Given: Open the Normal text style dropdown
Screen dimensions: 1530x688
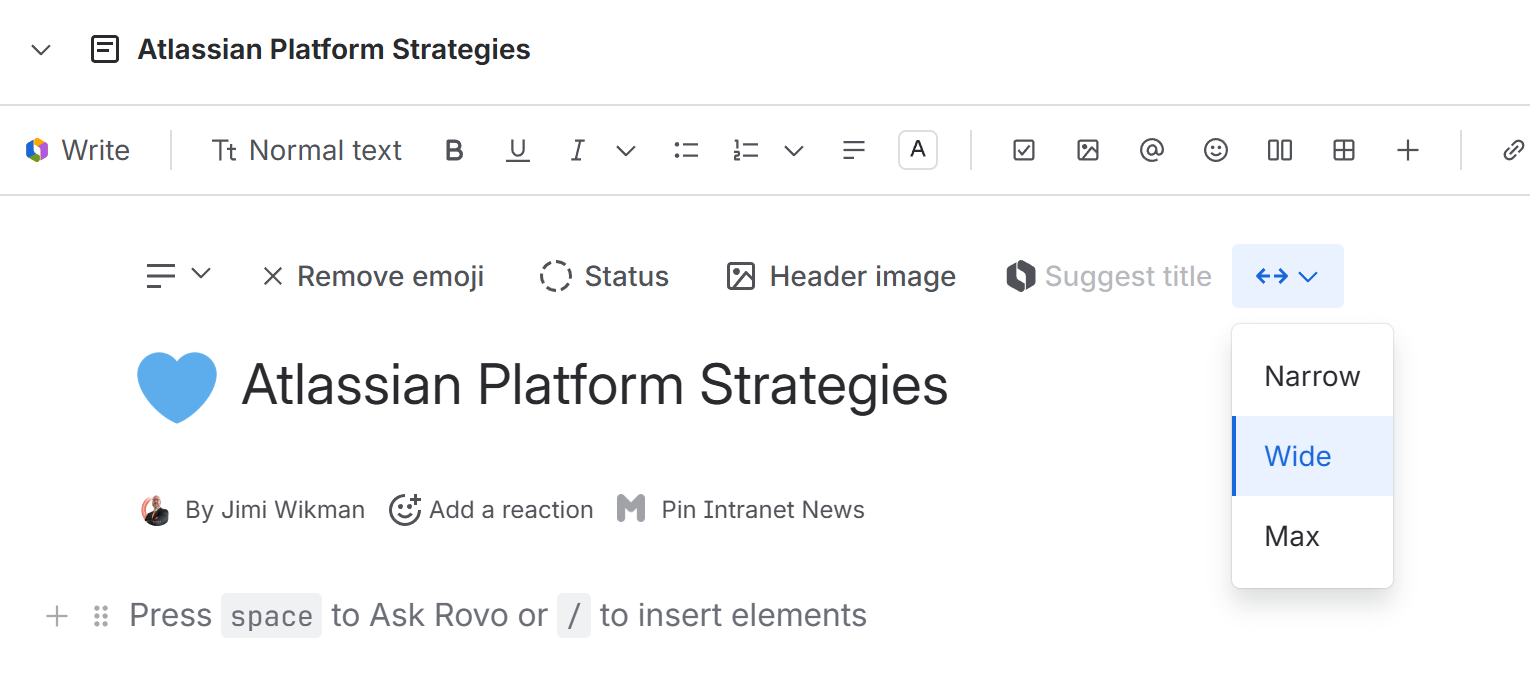Looking at the screenshot, I should (x=307, y=151).
